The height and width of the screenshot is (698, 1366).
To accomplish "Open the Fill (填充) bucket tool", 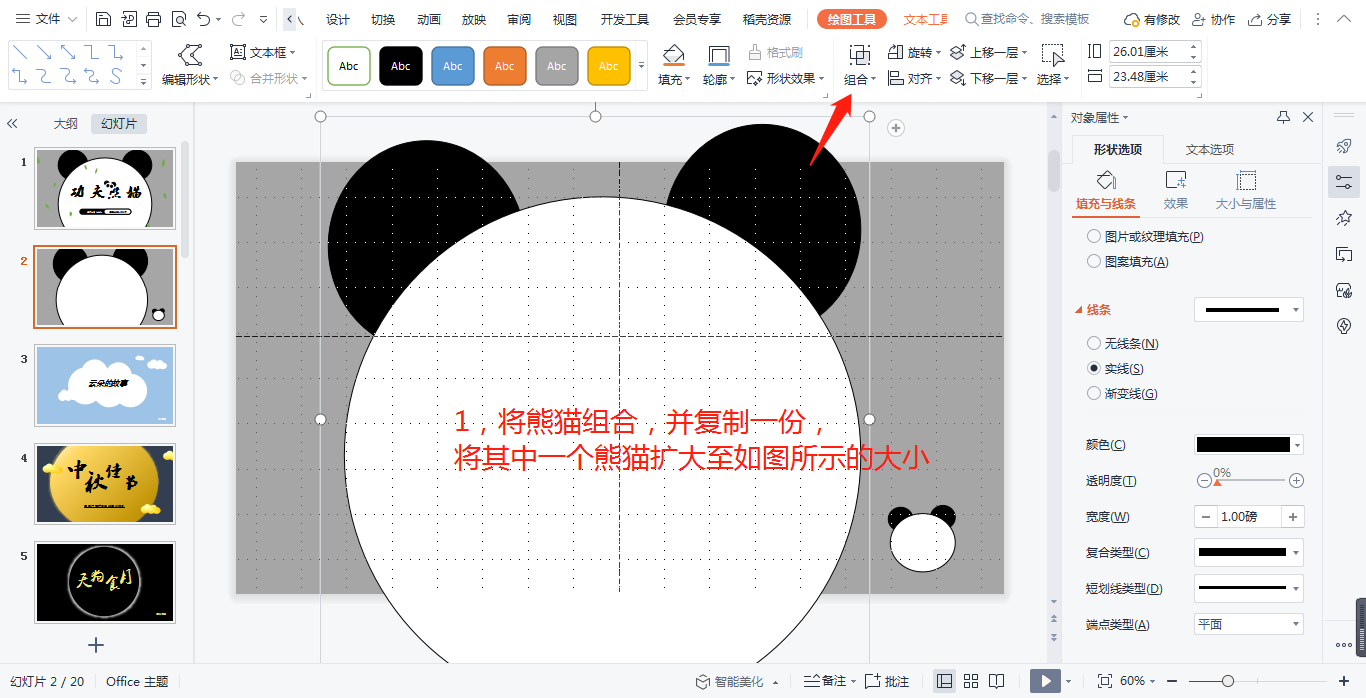I will pyautogui.click(x=673, y=65).
